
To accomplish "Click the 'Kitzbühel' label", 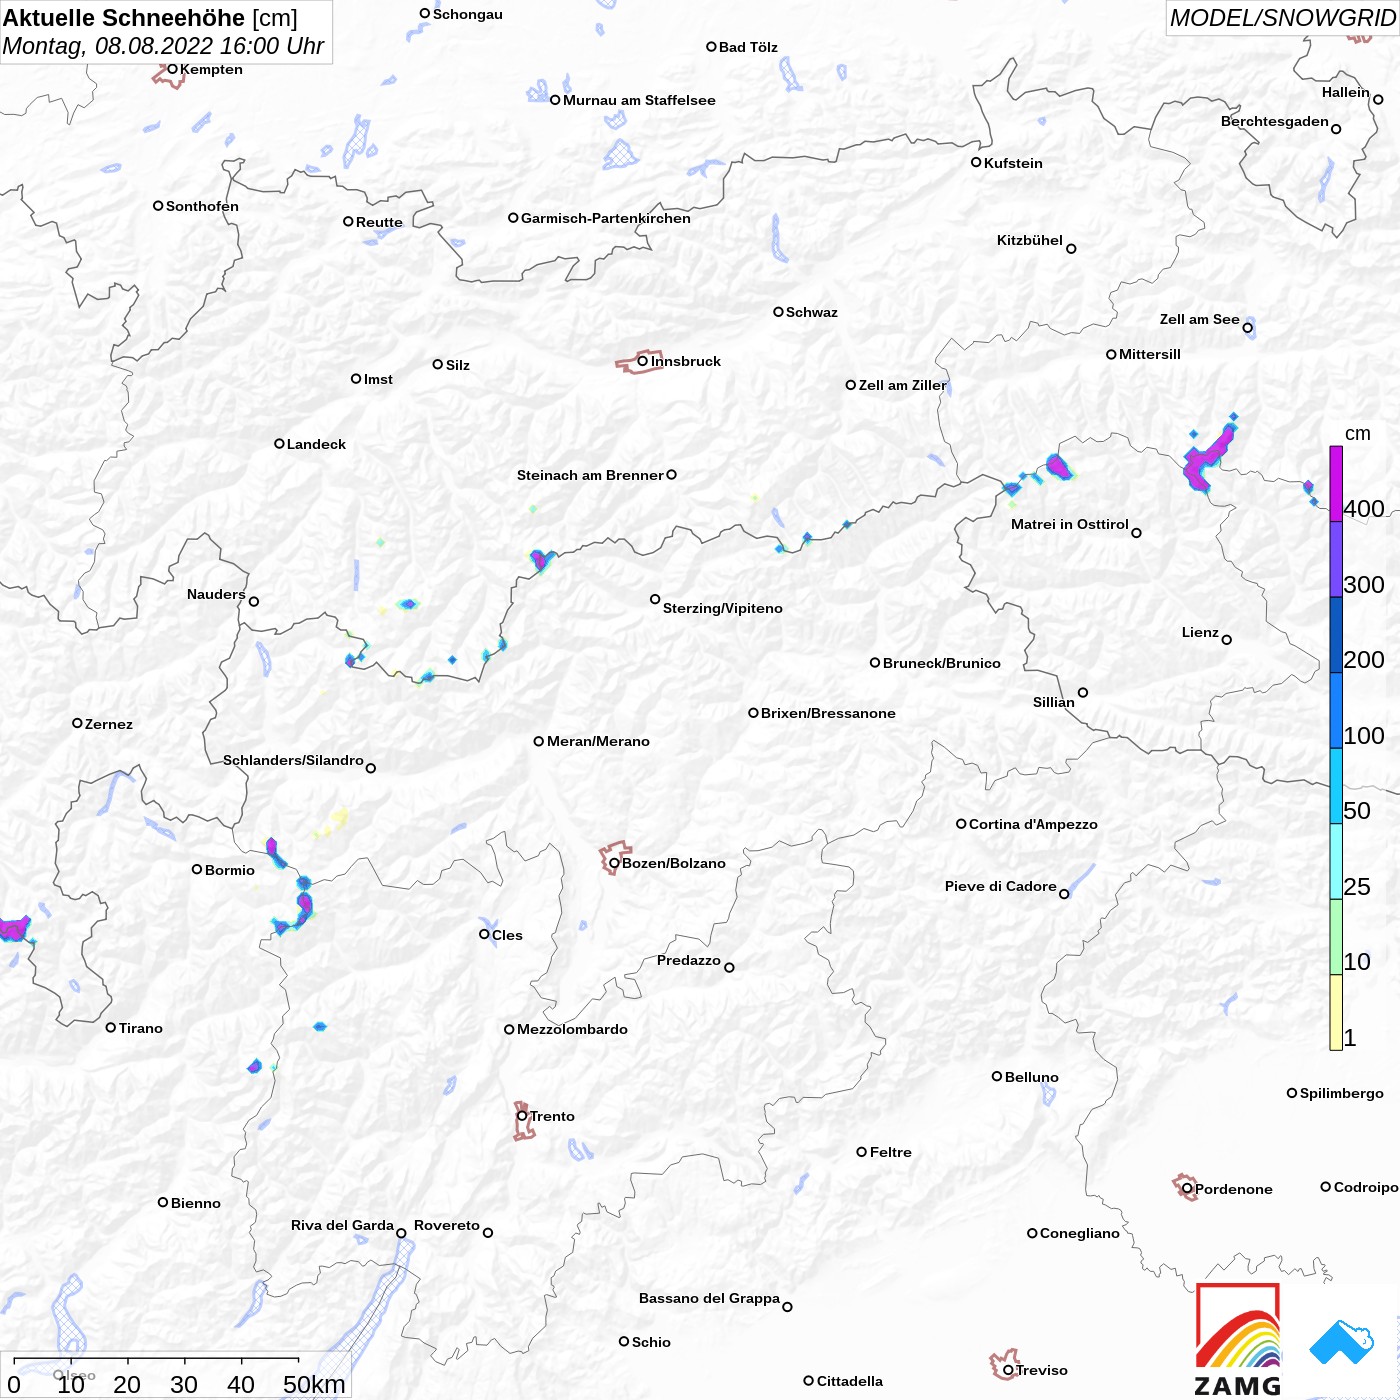I will coord(1030,240).
